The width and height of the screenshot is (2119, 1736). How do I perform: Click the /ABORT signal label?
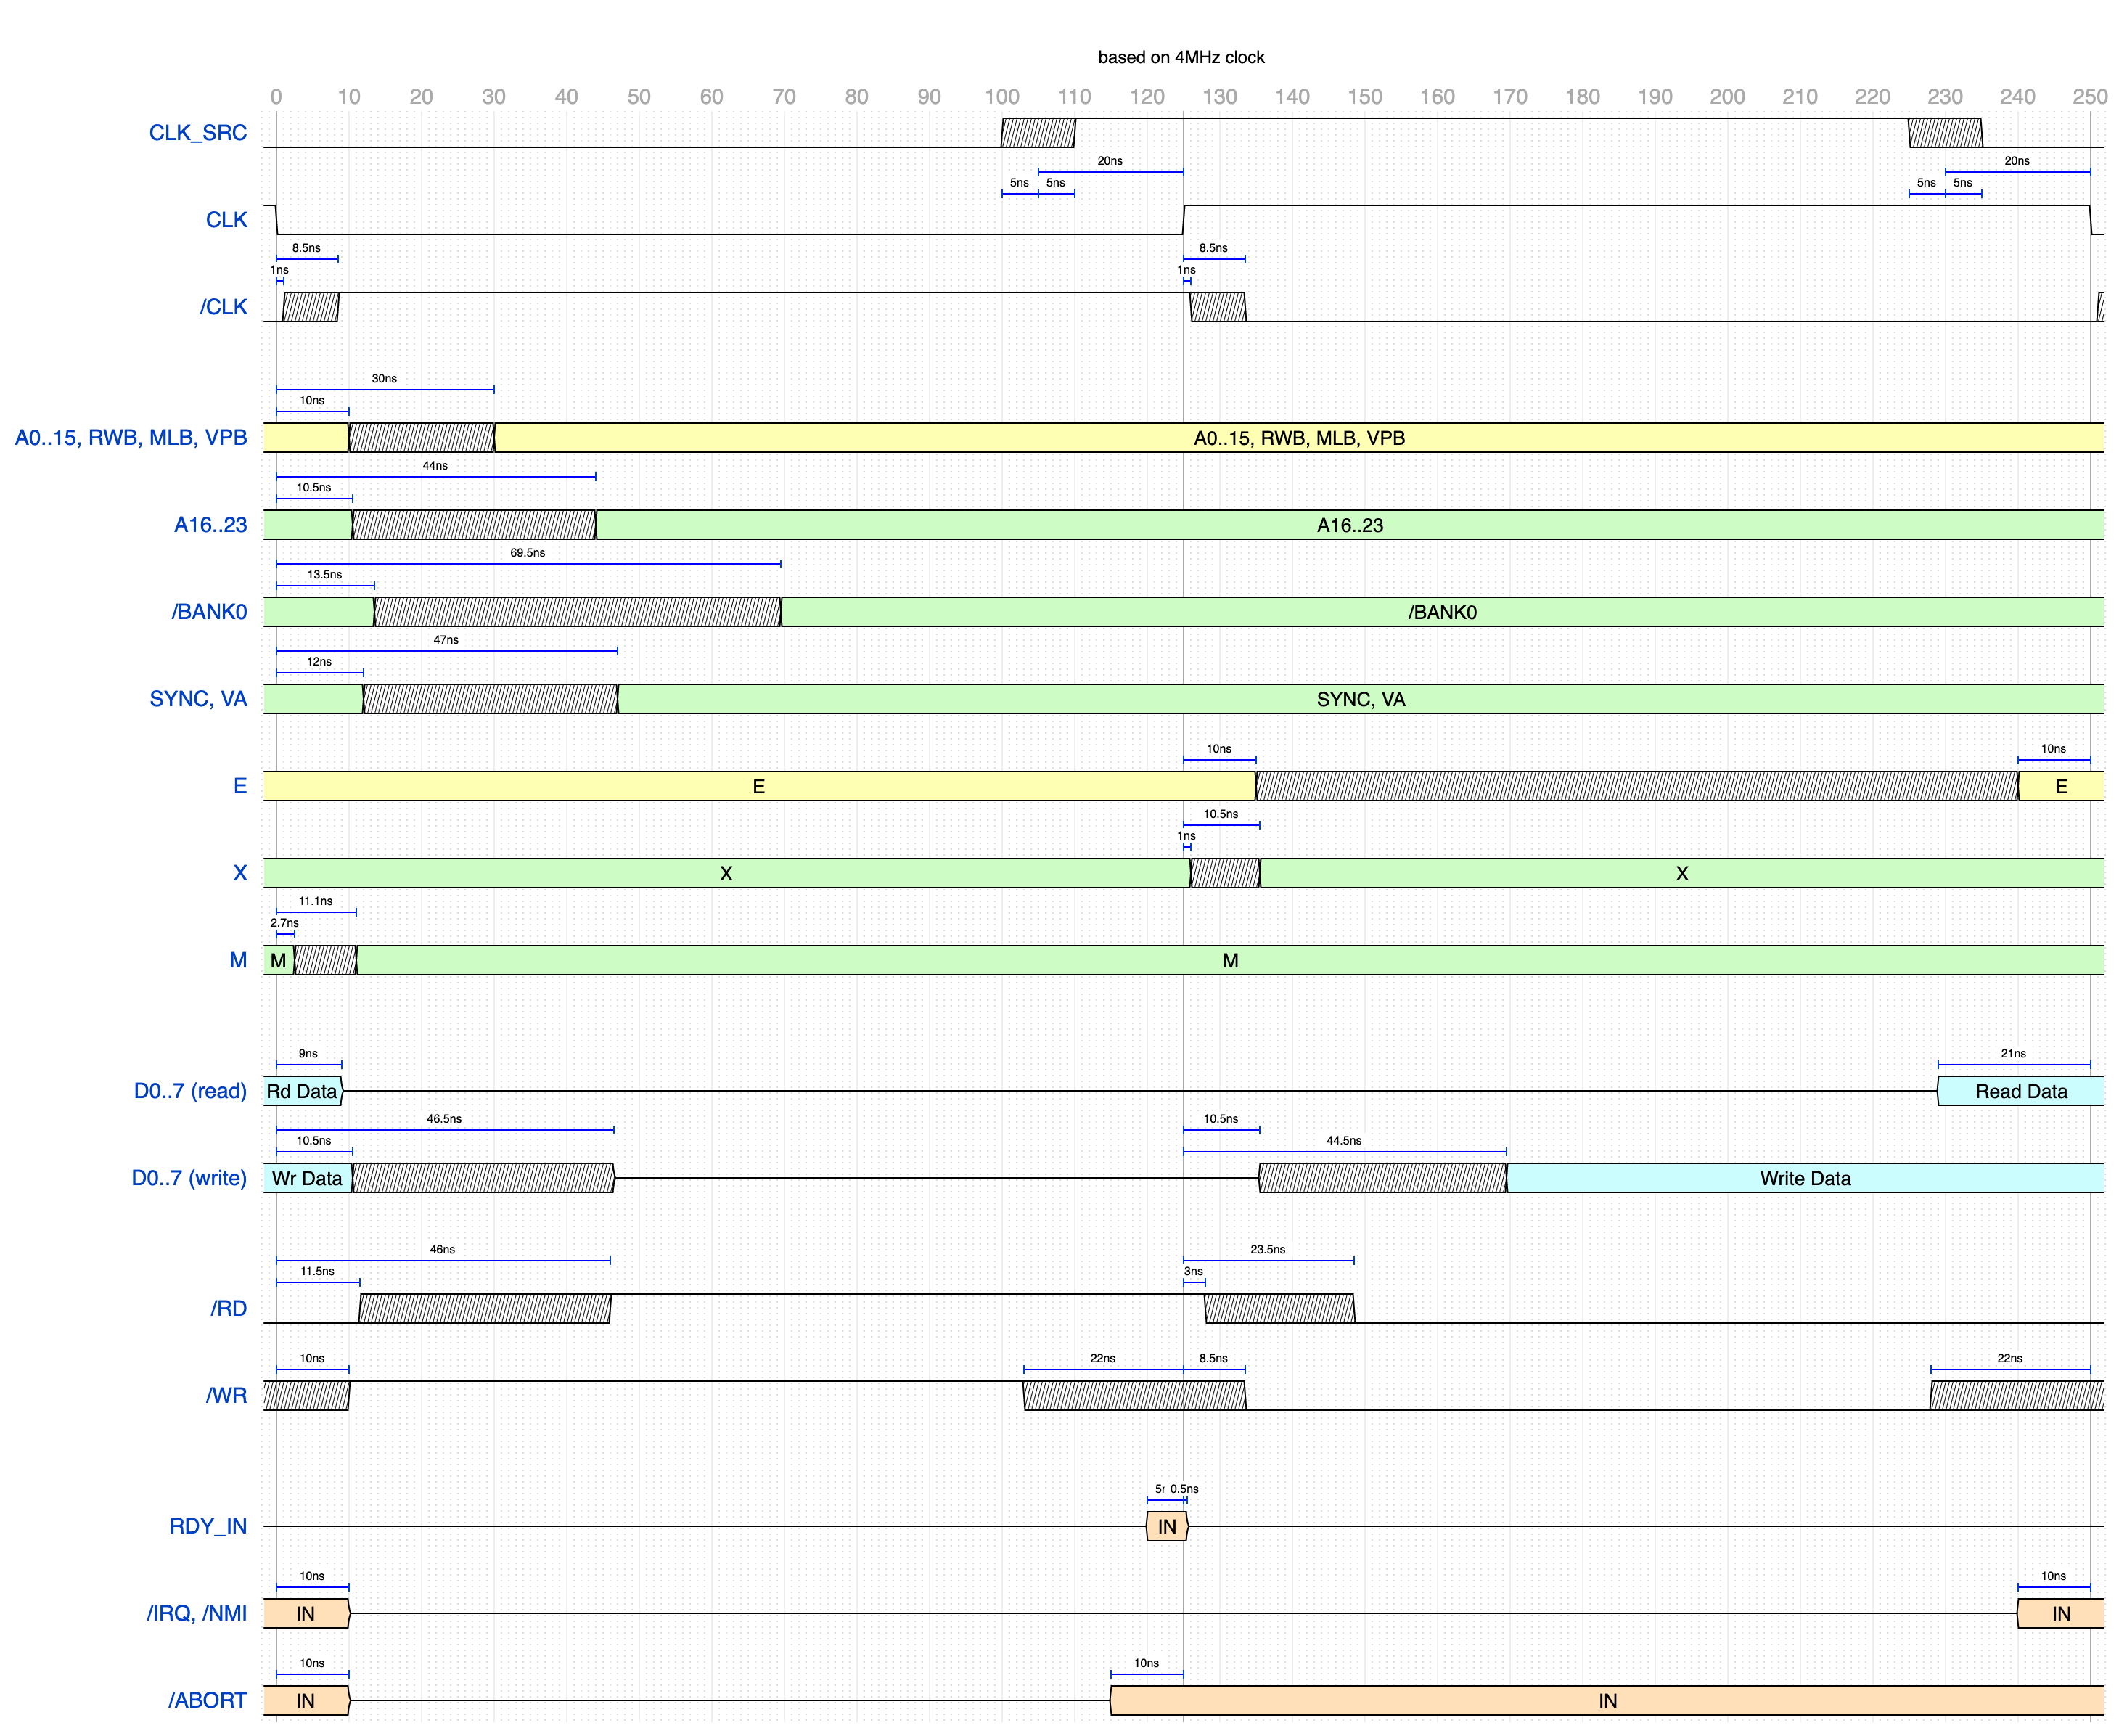pos(207,1700)
